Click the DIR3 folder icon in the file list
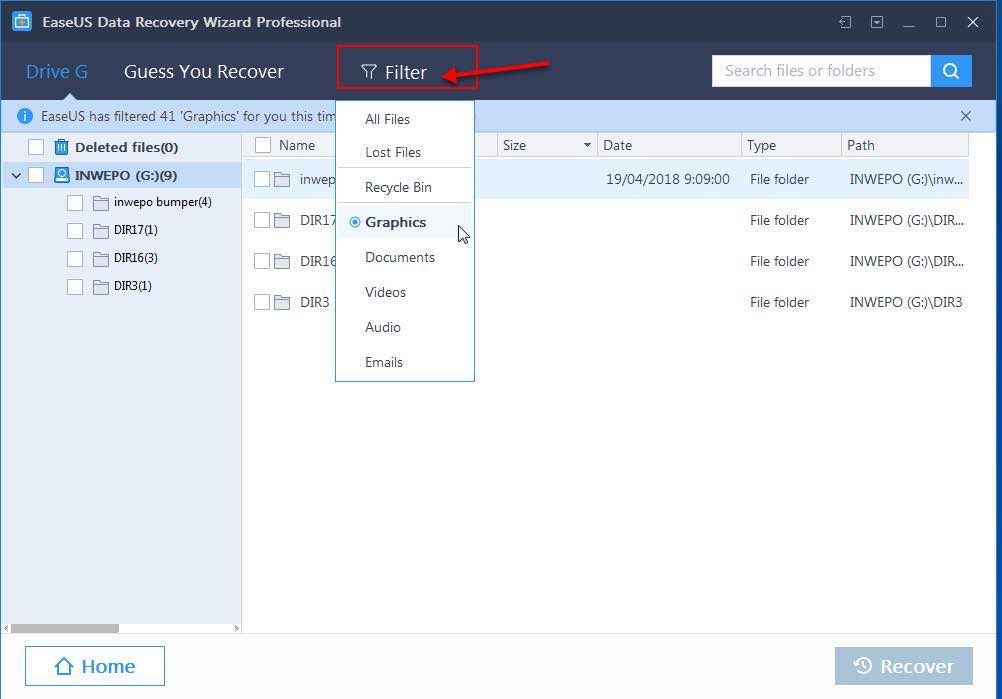This screenshot has width=1002, height=699. (282, 302)
